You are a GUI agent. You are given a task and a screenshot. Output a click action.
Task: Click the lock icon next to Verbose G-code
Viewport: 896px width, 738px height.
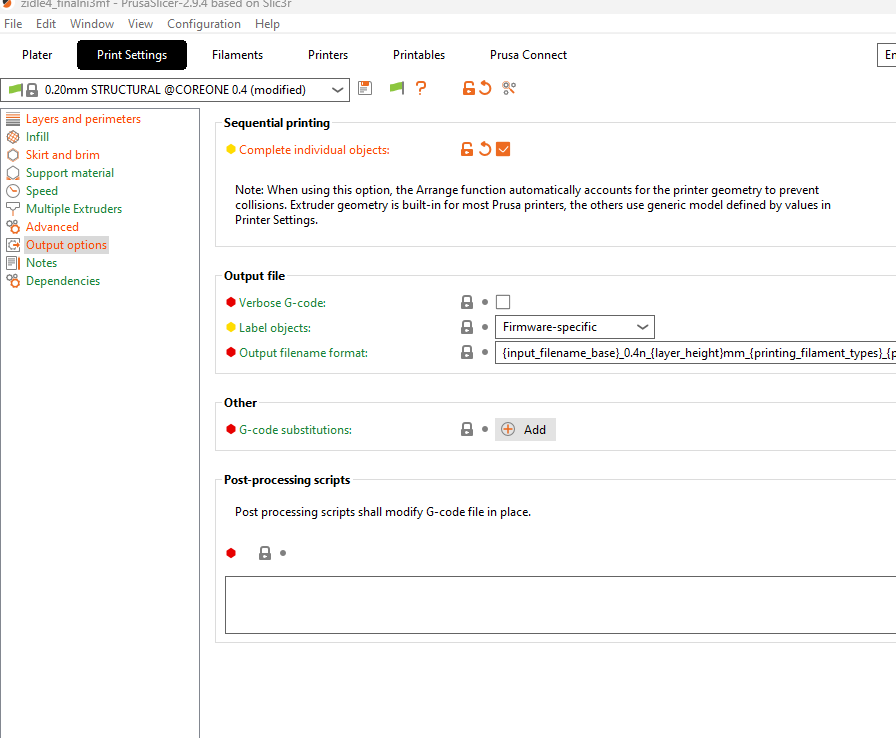coord(467,302)
